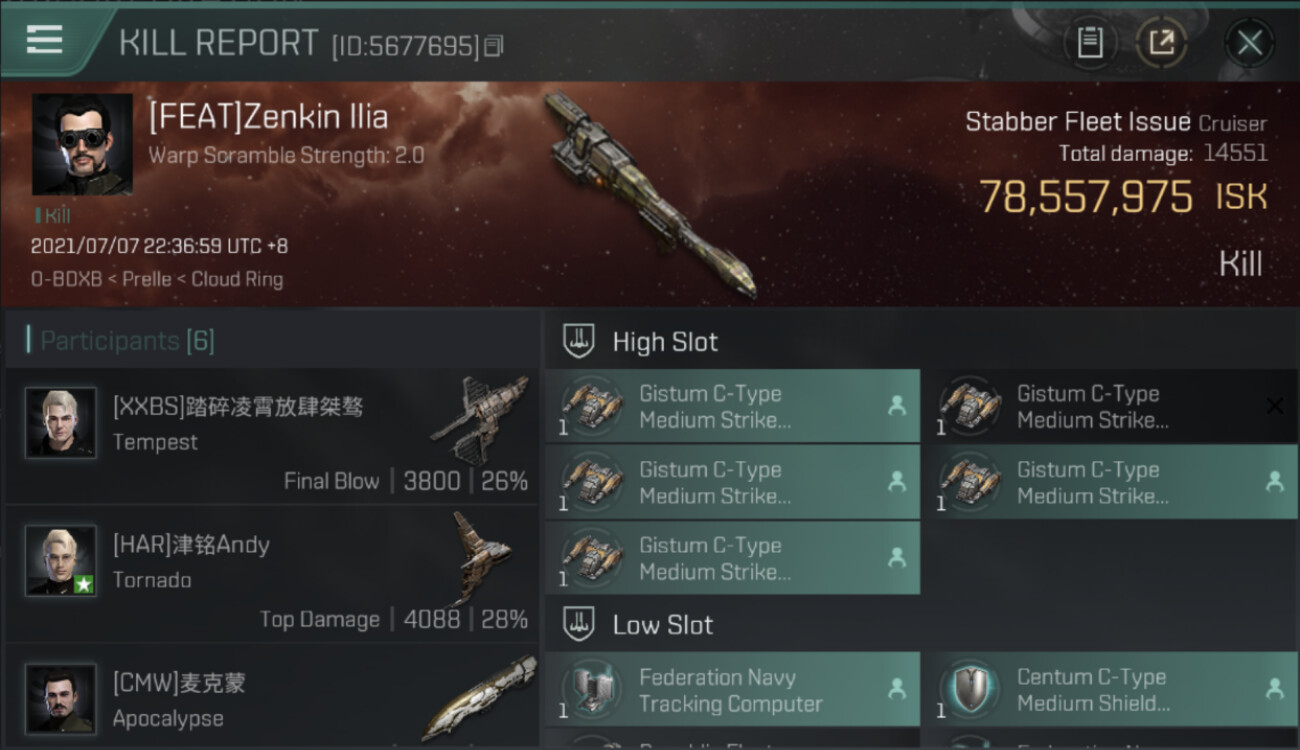Select the first Gistum C-Type Medium Strike module

(733, 406)
